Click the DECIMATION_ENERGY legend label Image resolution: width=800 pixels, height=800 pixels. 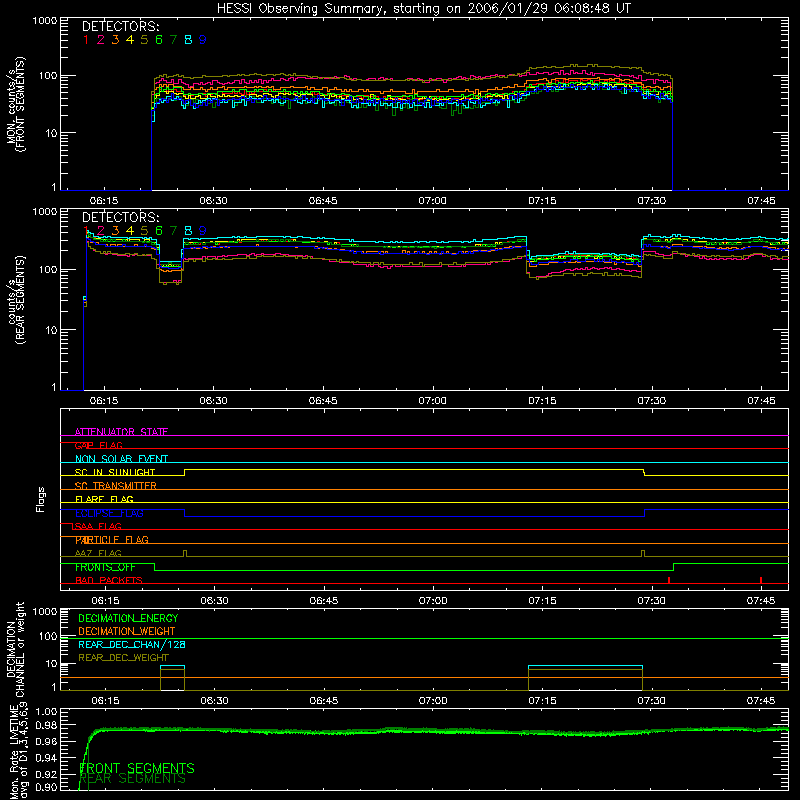(x=128, y=618)
